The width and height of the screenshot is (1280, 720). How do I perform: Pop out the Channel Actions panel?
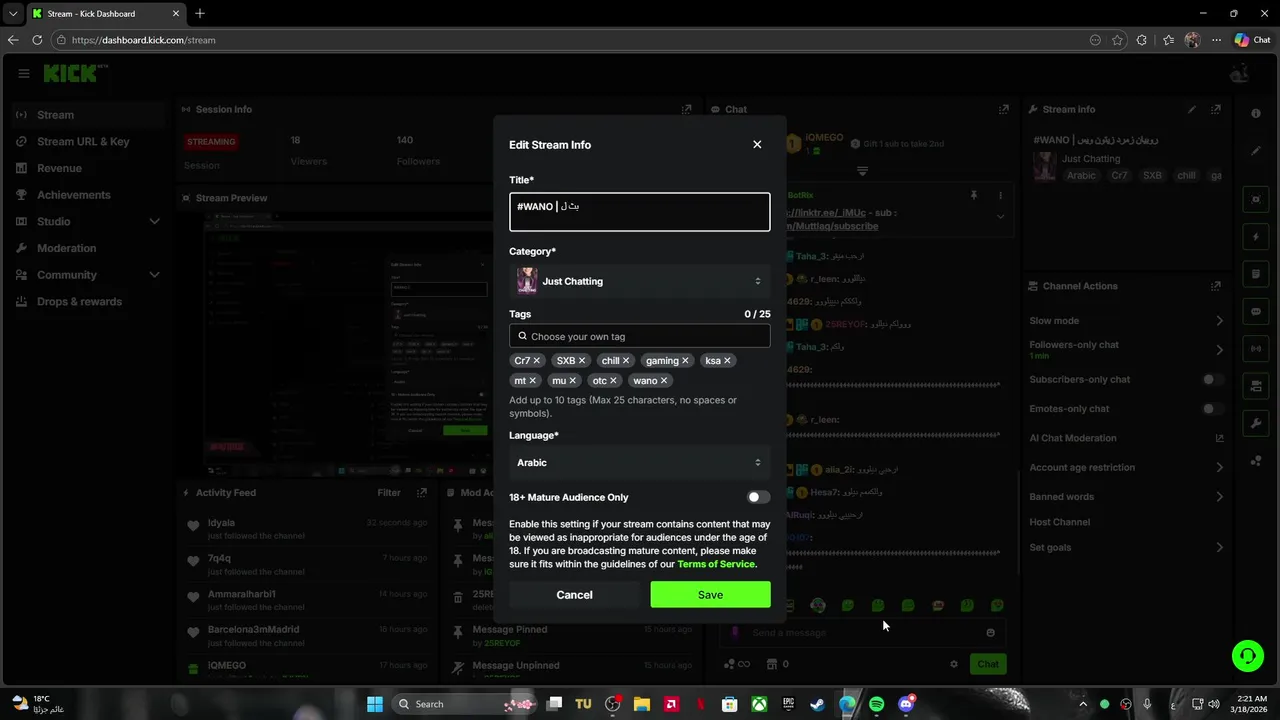click(x=1216, y=286)
